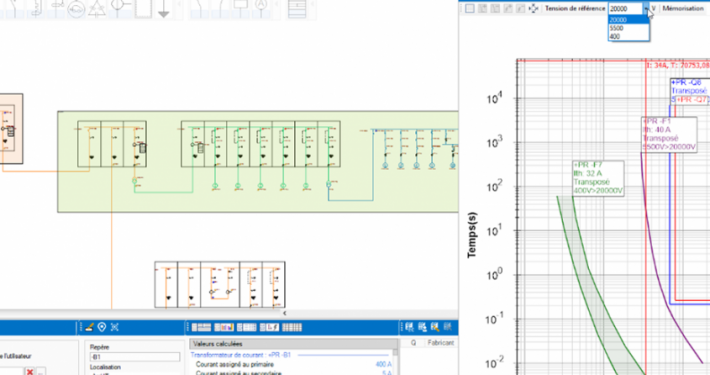710x375 pixels.
Task: Select the ground arrow symbol in the top palette
Action: tap(164, 9)
